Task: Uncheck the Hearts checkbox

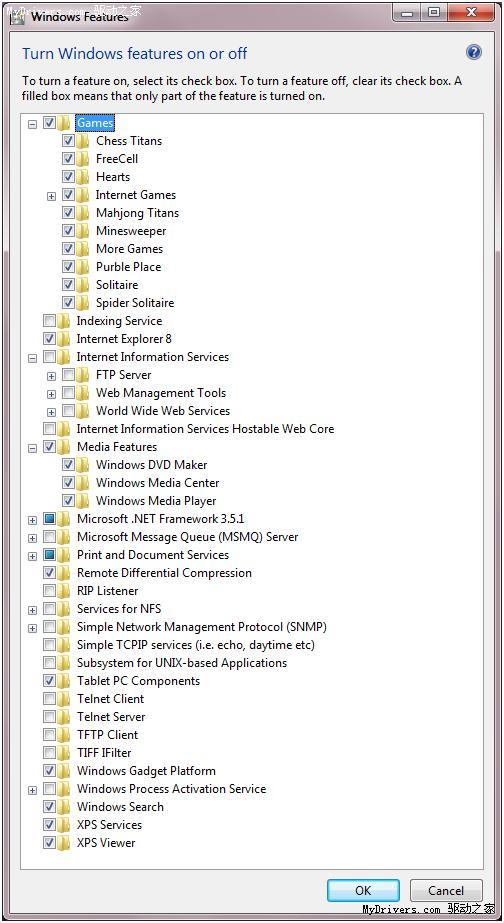Action: point(68,177)
